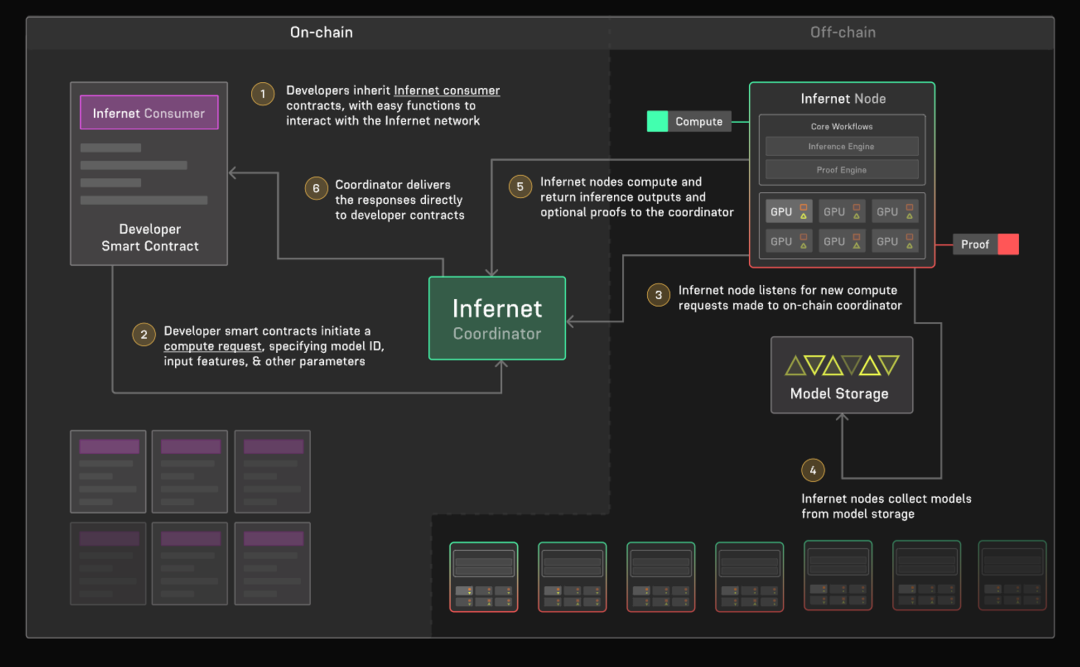Expand the Infernet Node panel
This screenshot has height=667, width=1080.
(x=842, y=98)
